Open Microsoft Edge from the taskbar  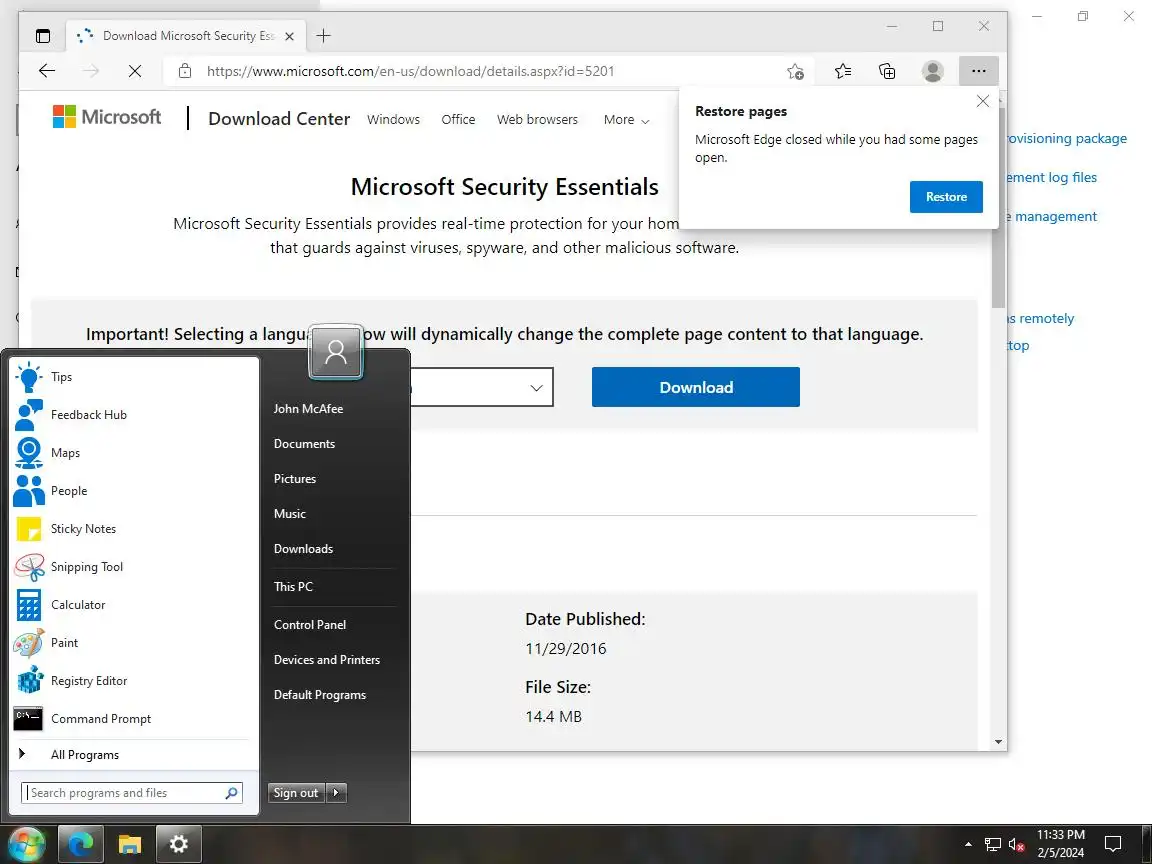[x=80, y=844]
